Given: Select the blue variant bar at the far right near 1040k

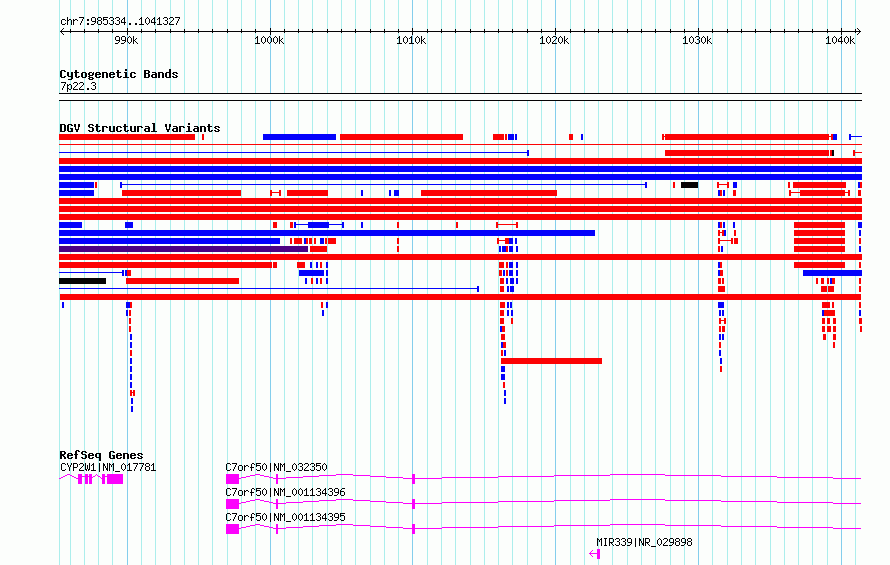Looking at the screenshot, I should pyautogui.click(x=832, y=273).
